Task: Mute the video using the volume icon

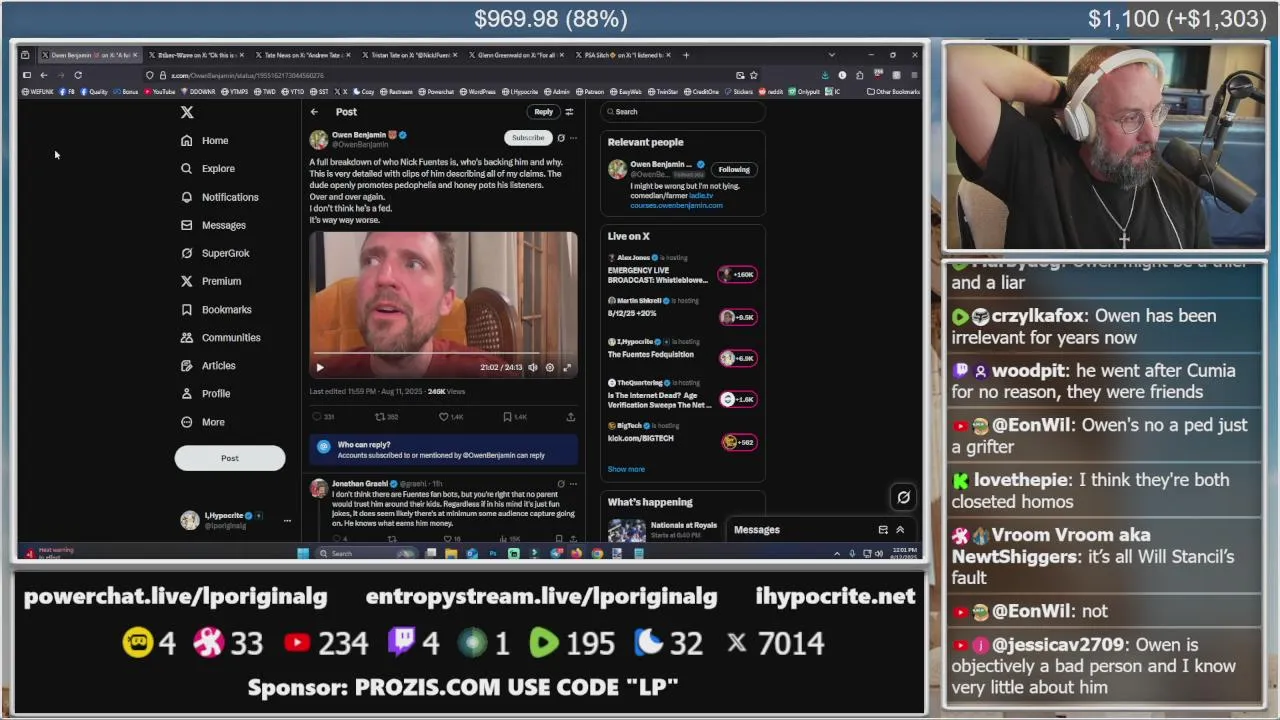Action: pos(533,367)
